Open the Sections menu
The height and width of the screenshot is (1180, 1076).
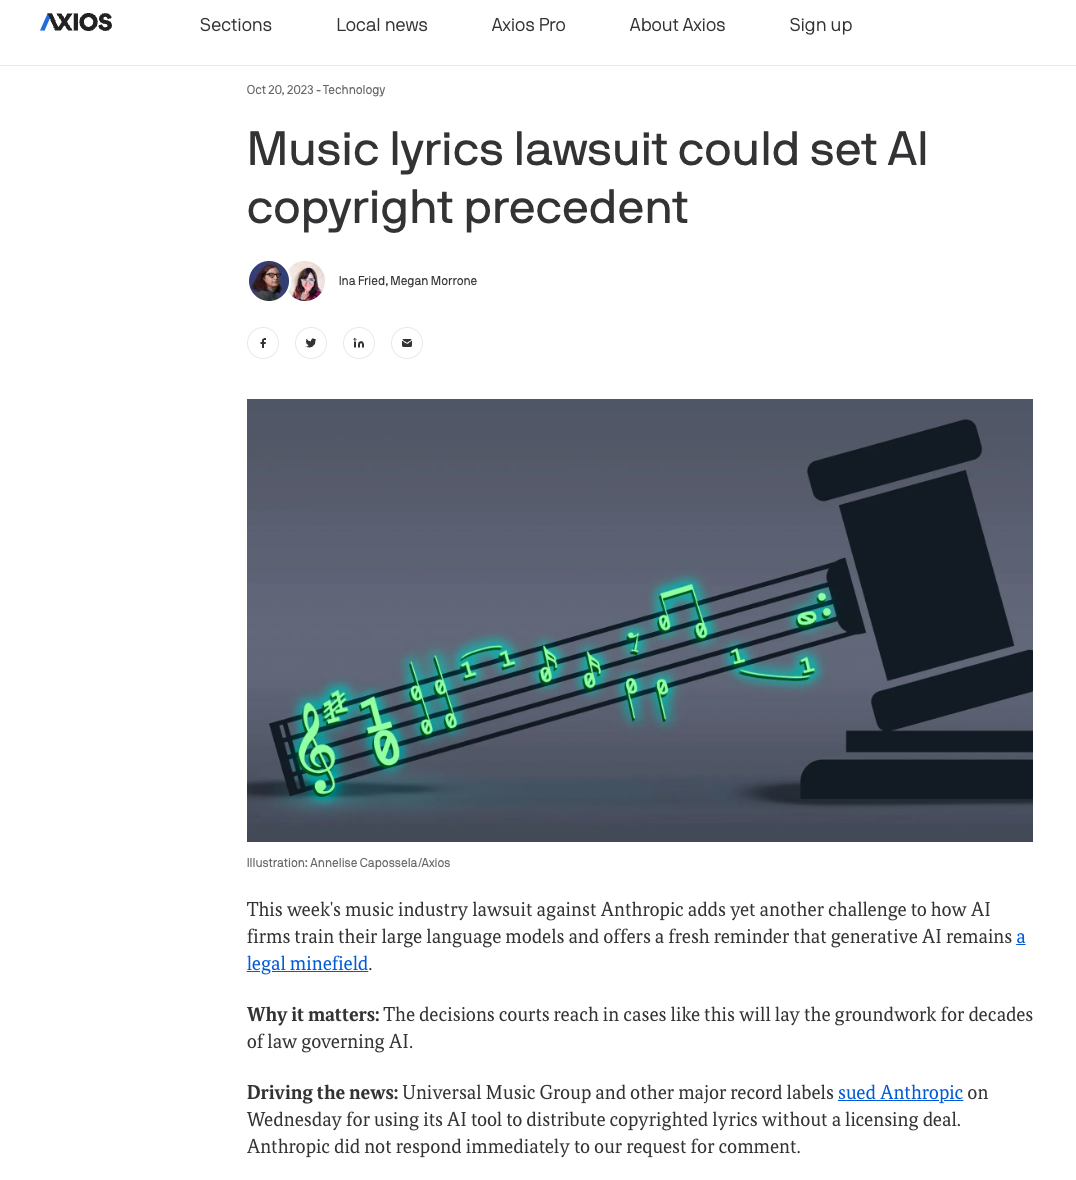[x=236, y=25]
